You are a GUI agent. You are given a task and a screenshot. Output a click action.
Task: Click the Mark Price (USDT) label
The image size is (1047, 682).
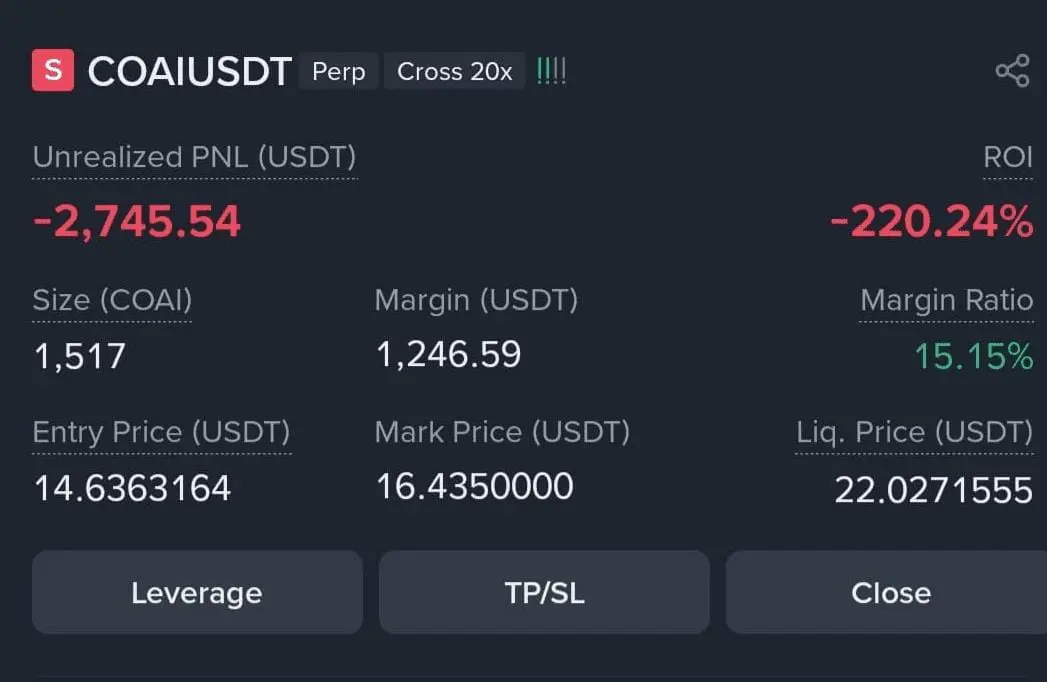502,432
